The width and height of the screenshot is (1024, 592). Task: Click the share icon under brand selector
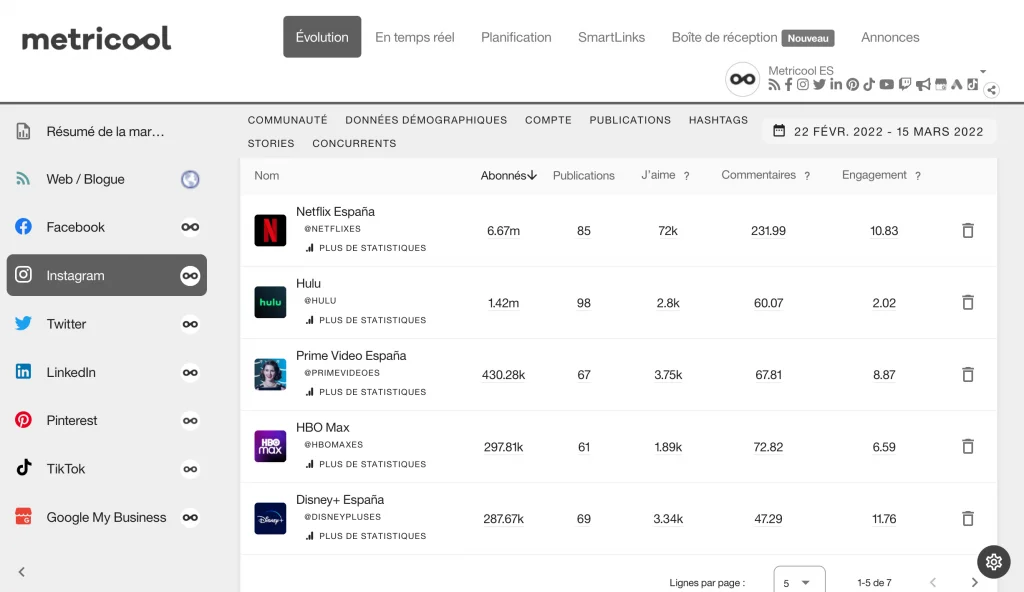pos(991,90)
